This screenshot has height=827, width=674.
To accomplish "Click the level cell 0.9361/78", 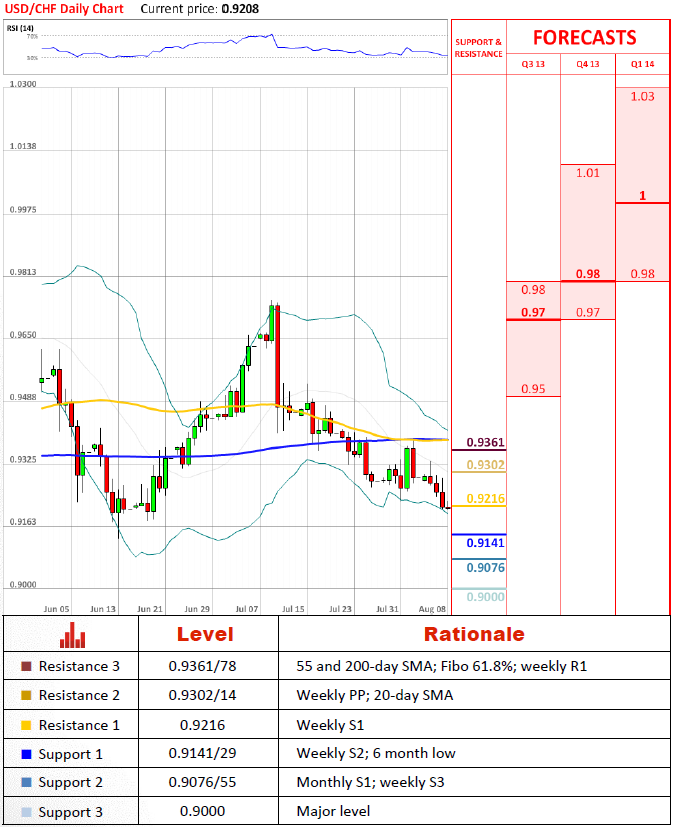I will 203,666.
